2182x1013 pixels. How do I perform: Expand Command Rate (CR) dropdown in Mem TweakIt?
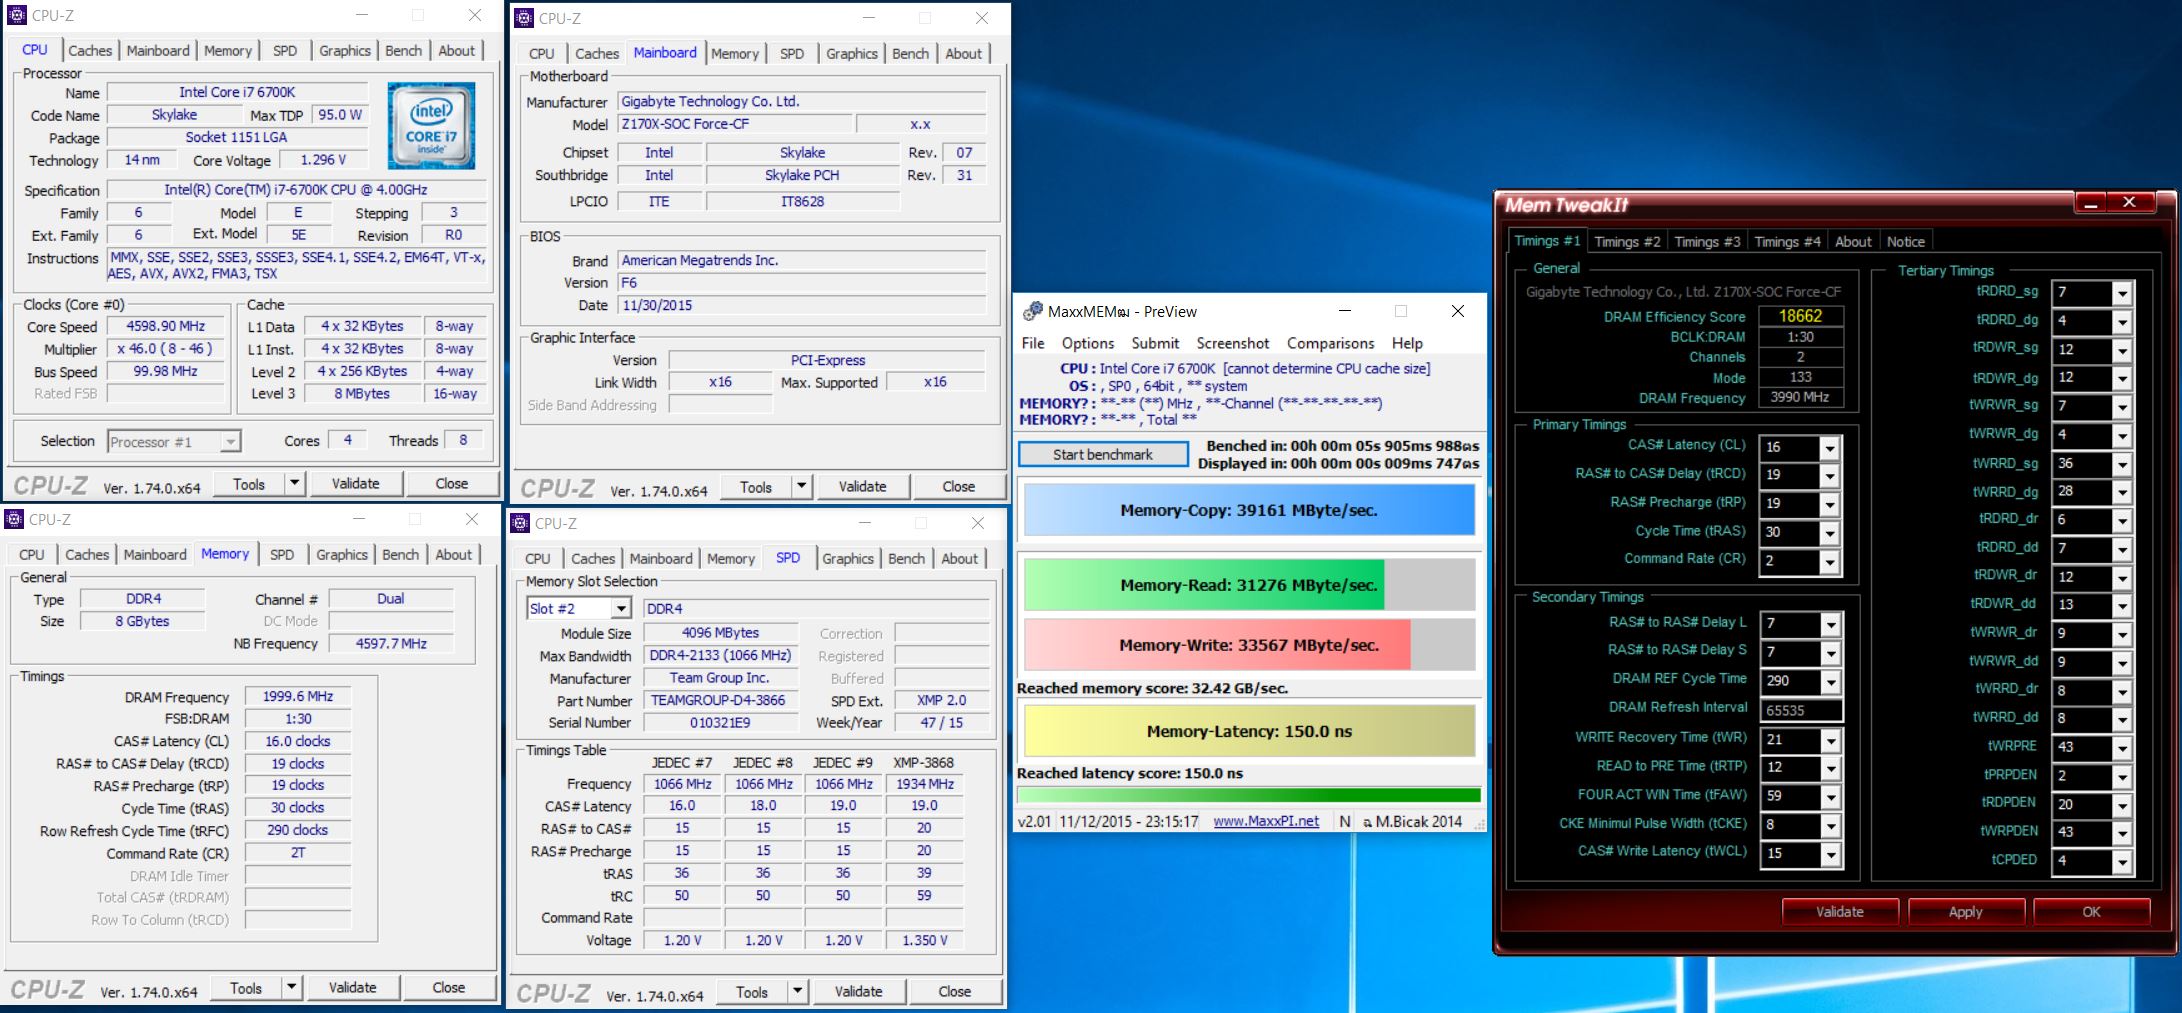(1829, 561)
